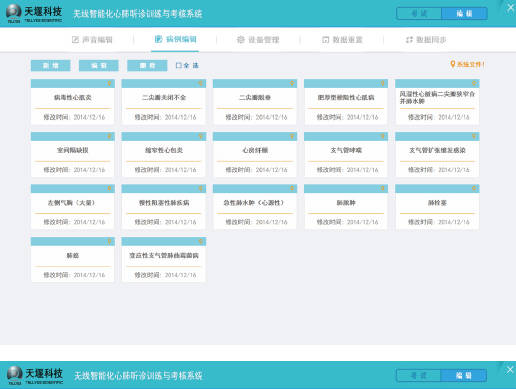The width and height of the screenshot is (516, 389).
Task: Select the 慢性阻塞性肺疾病 case card
Action: click(164, 207)
